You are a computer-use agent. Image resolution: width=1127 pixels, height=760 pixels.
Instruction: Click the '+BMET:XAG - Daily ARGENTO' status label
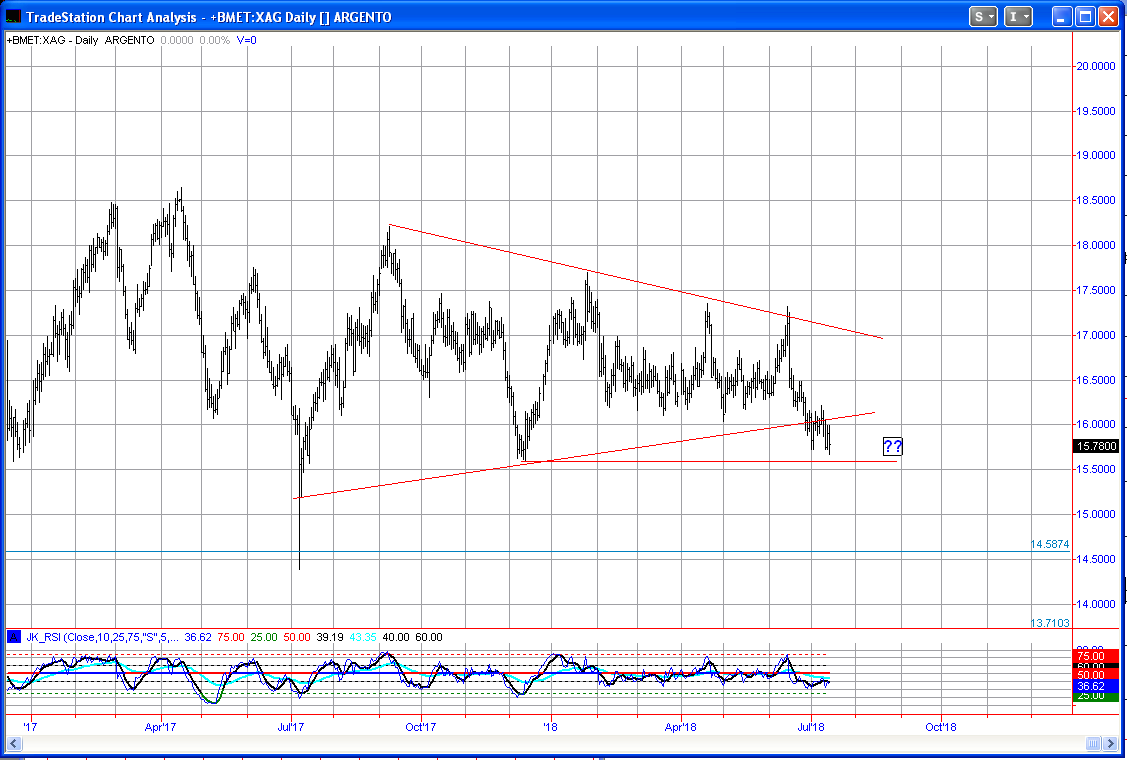[80, 40]
